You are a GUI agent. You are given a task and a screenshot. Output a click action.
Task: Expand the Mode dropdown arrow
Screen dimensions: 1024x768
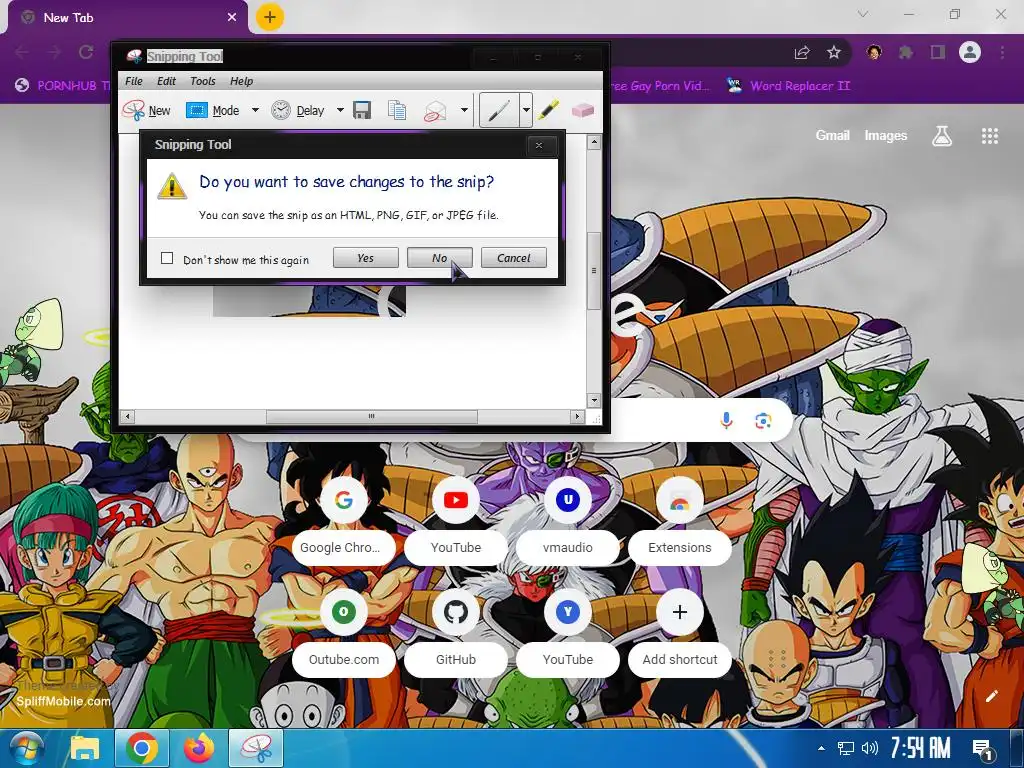click(255, 110)
